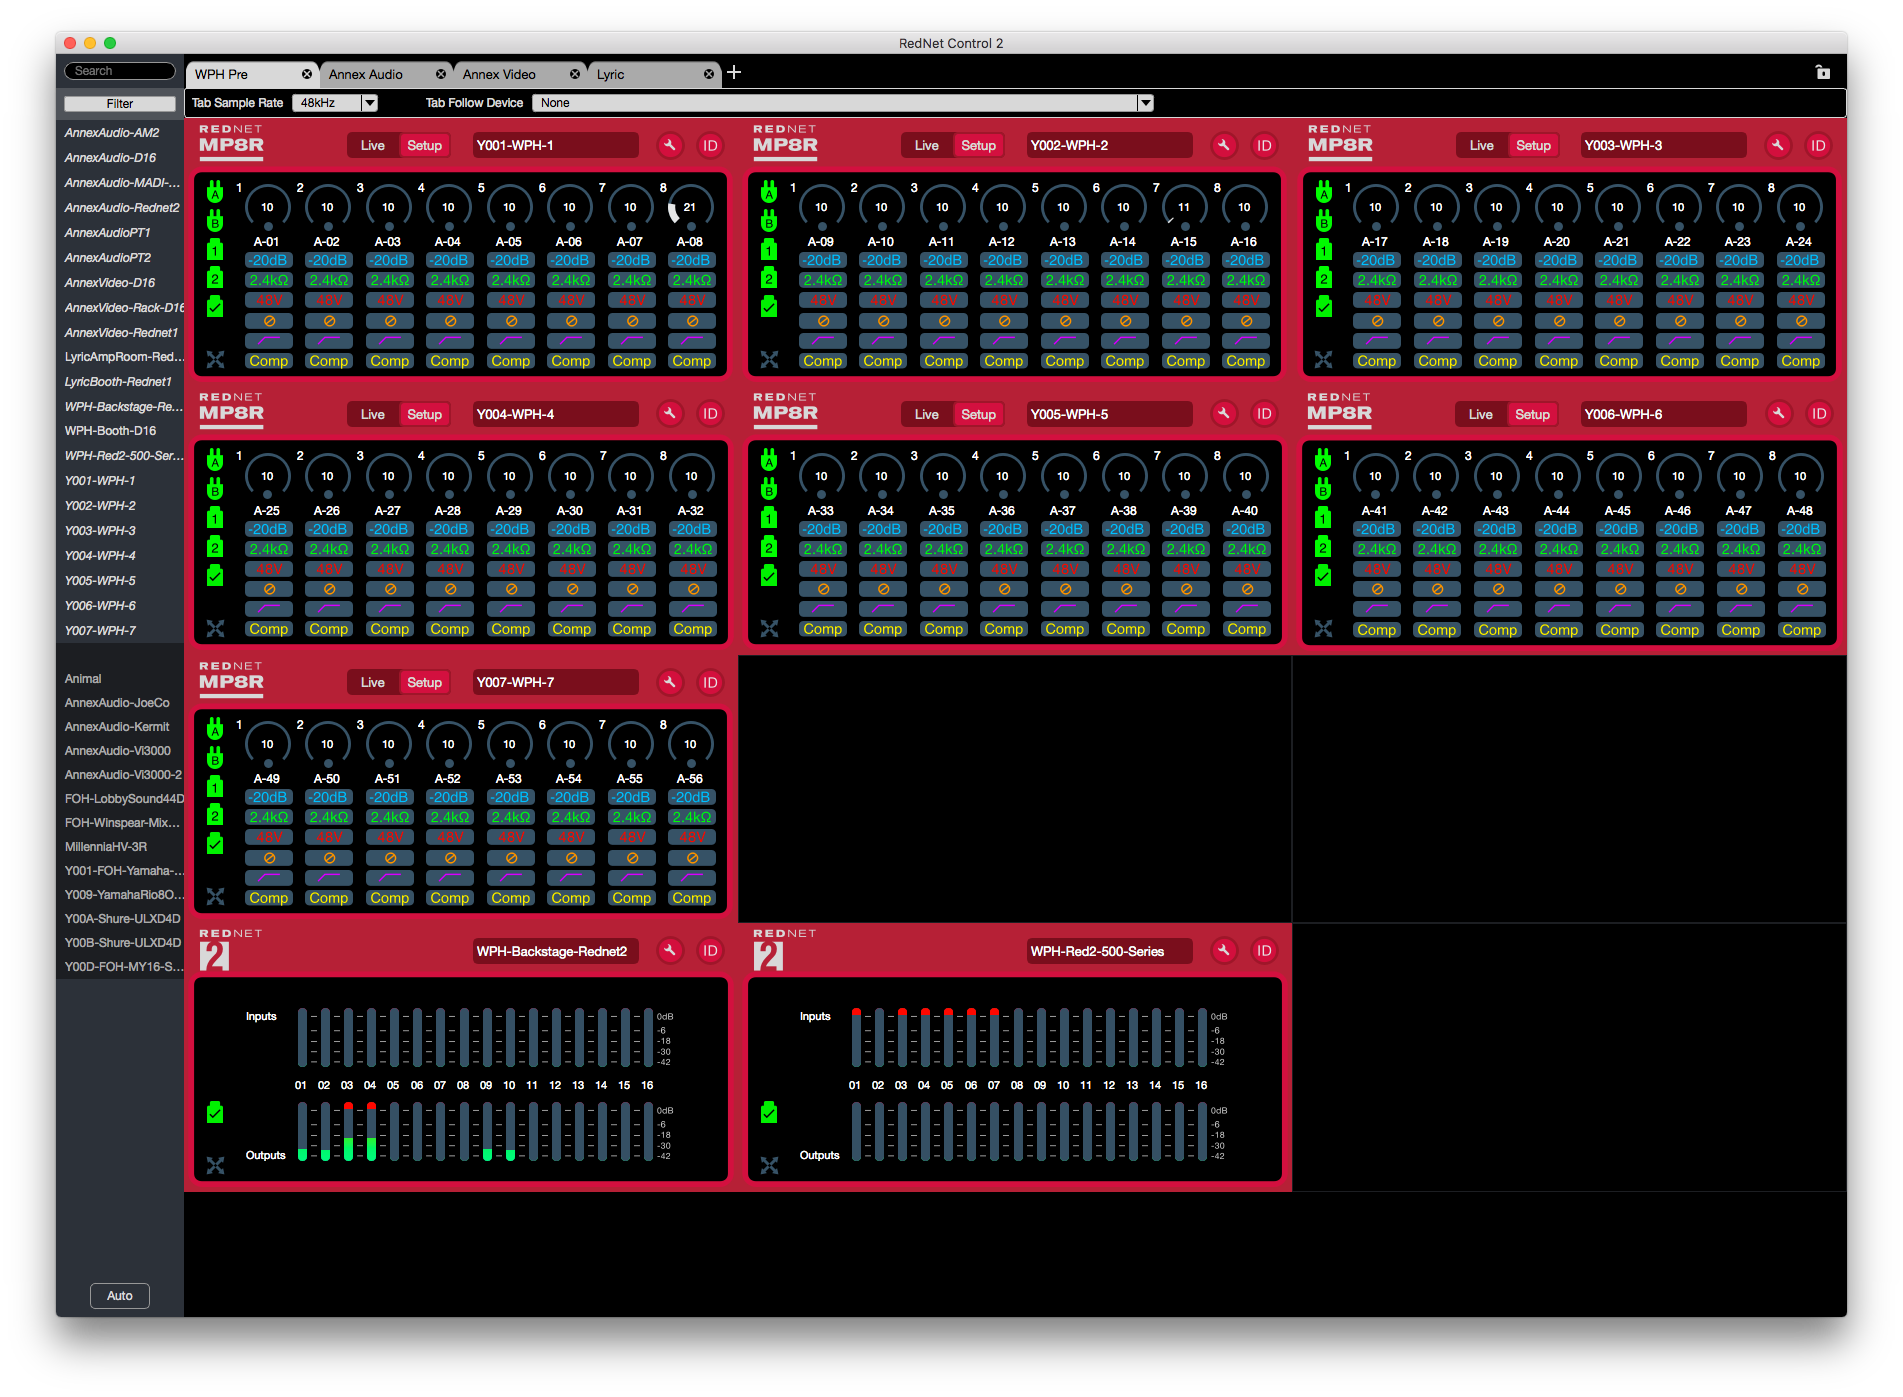Click ID button on WPH-Red2-500-Series
This screenshot has width=1903, height=1397.
1264,951
